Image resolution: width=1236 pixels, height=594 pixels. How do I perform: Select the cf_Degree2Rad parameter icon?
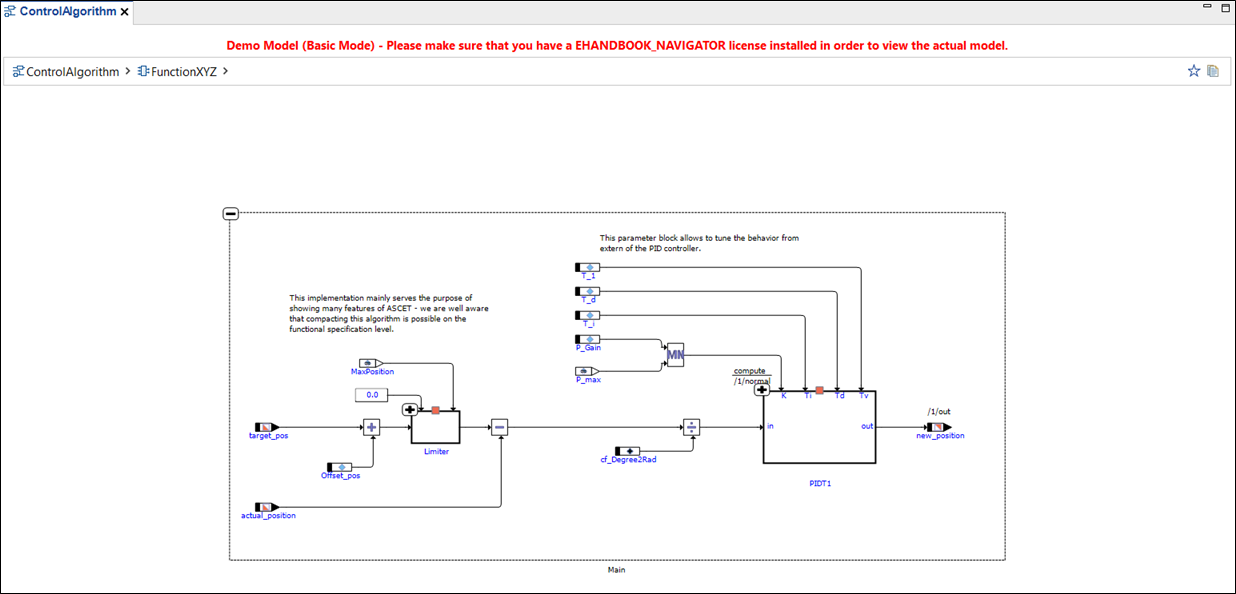pyautogui.click(x=630, y=449)
